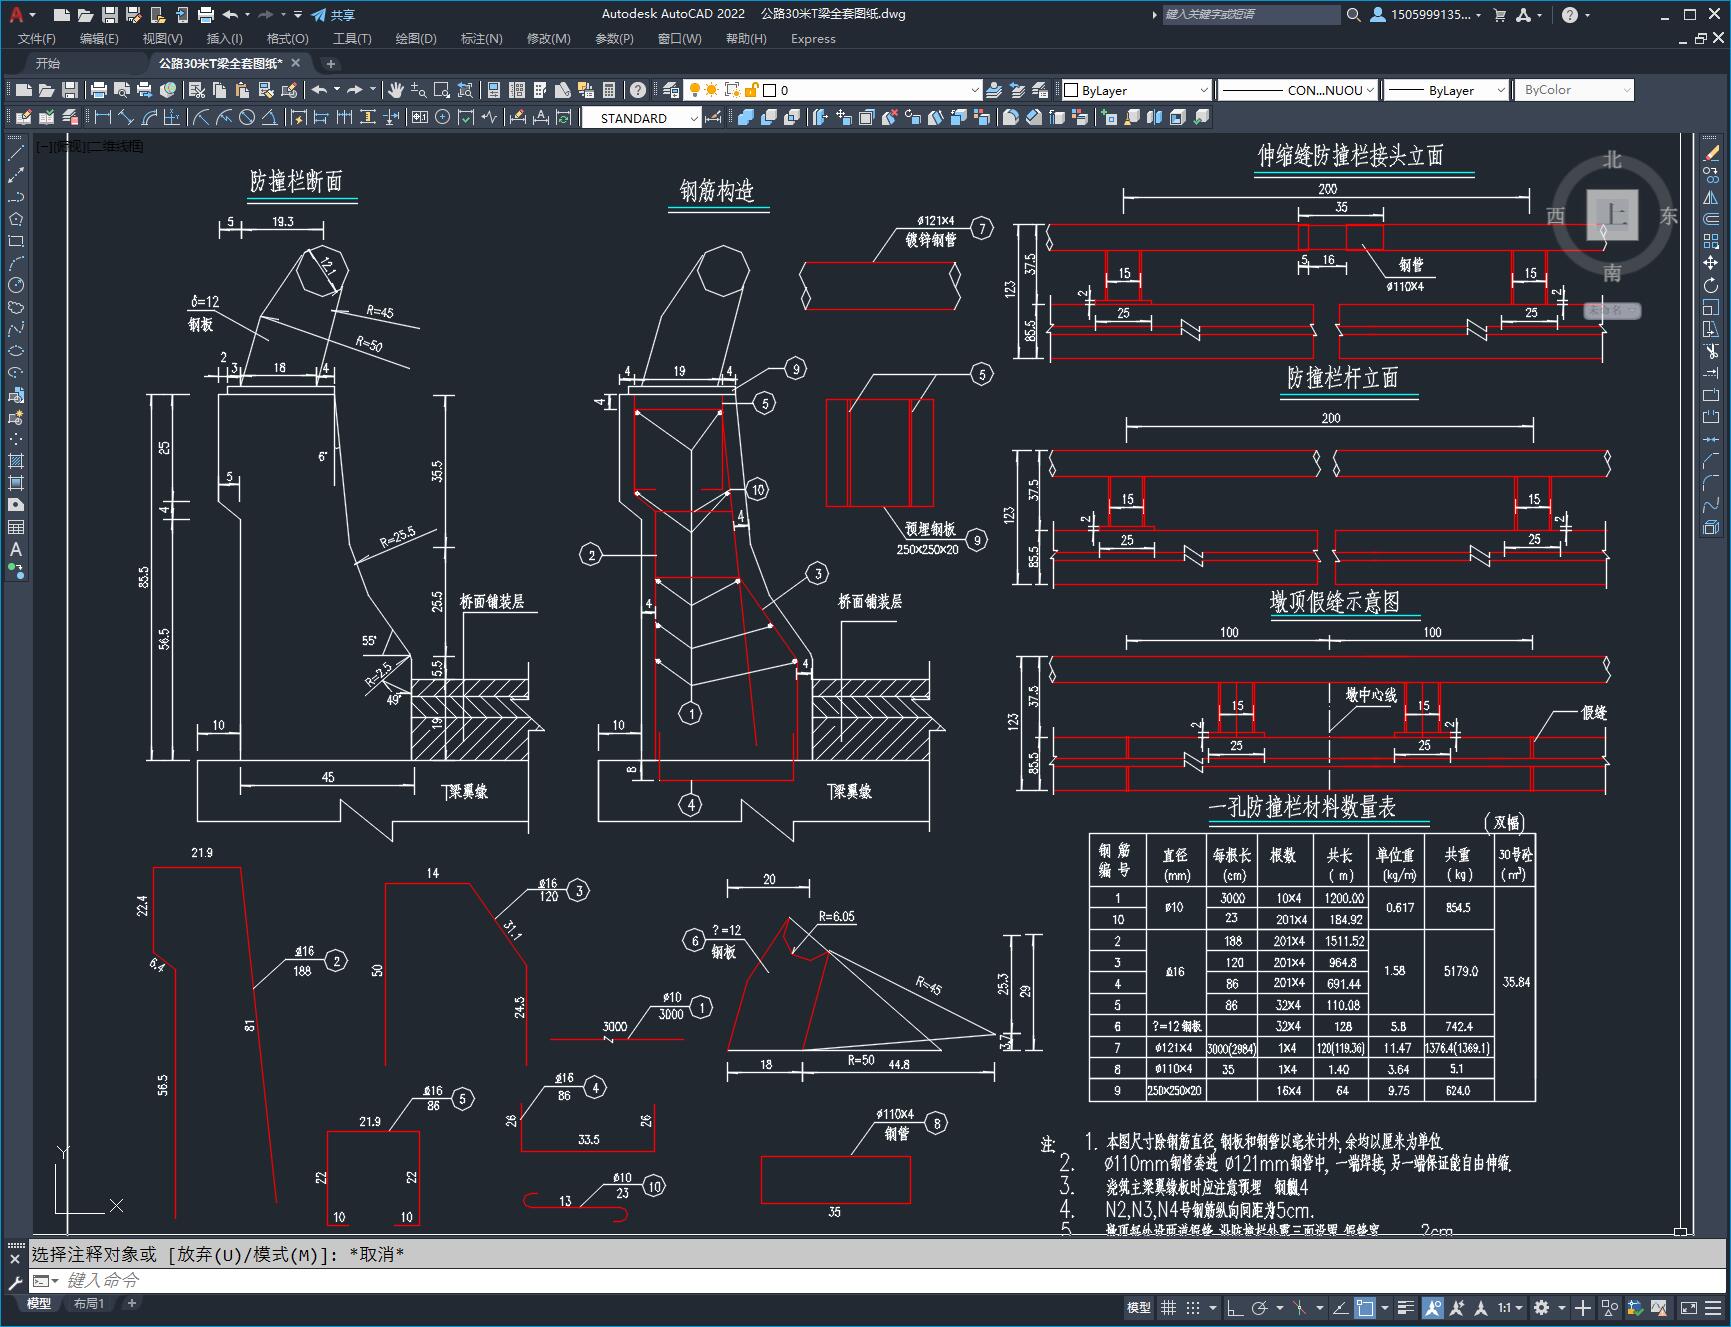Toggle object snap in status bar
The height and width of the screenshot is (1327, 1731).
click(1365, 1307)
